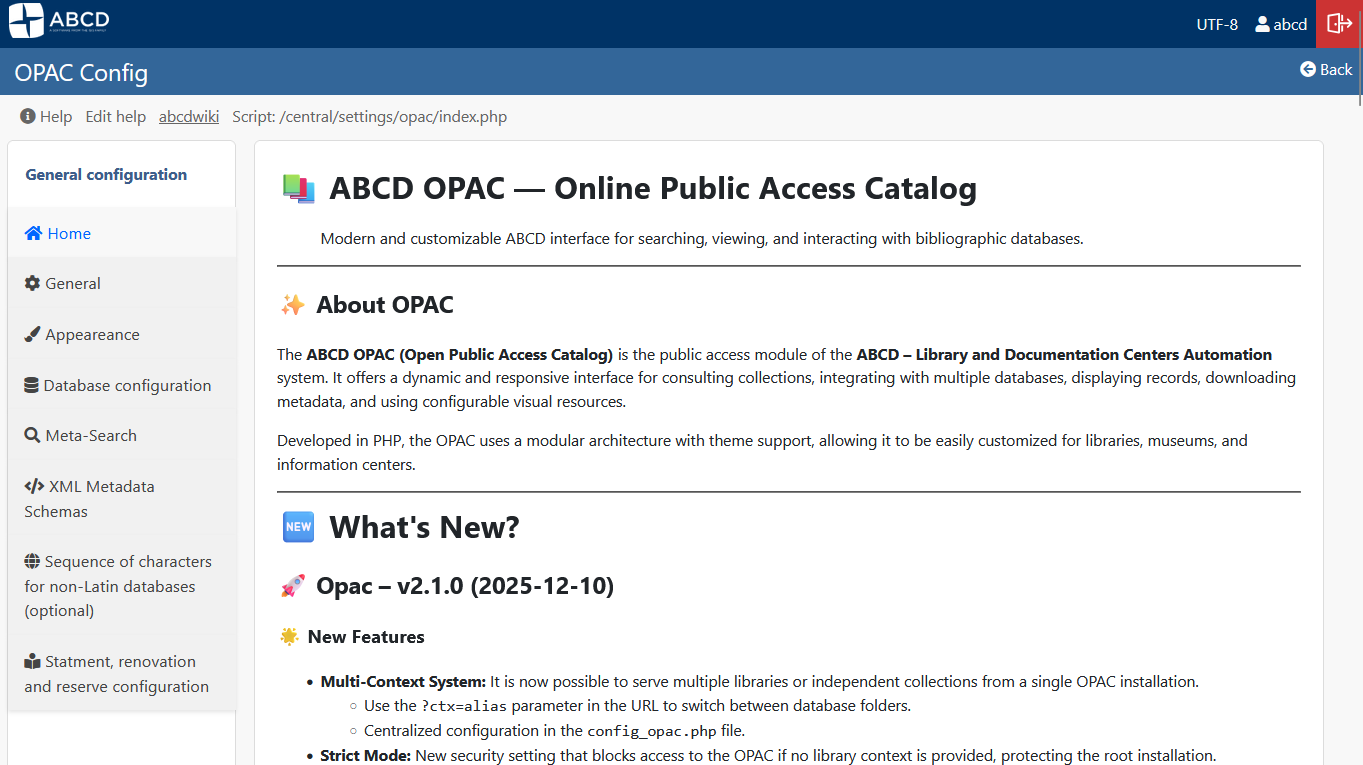Click the paintbrush icon beside Appeareance

(31, 334)
